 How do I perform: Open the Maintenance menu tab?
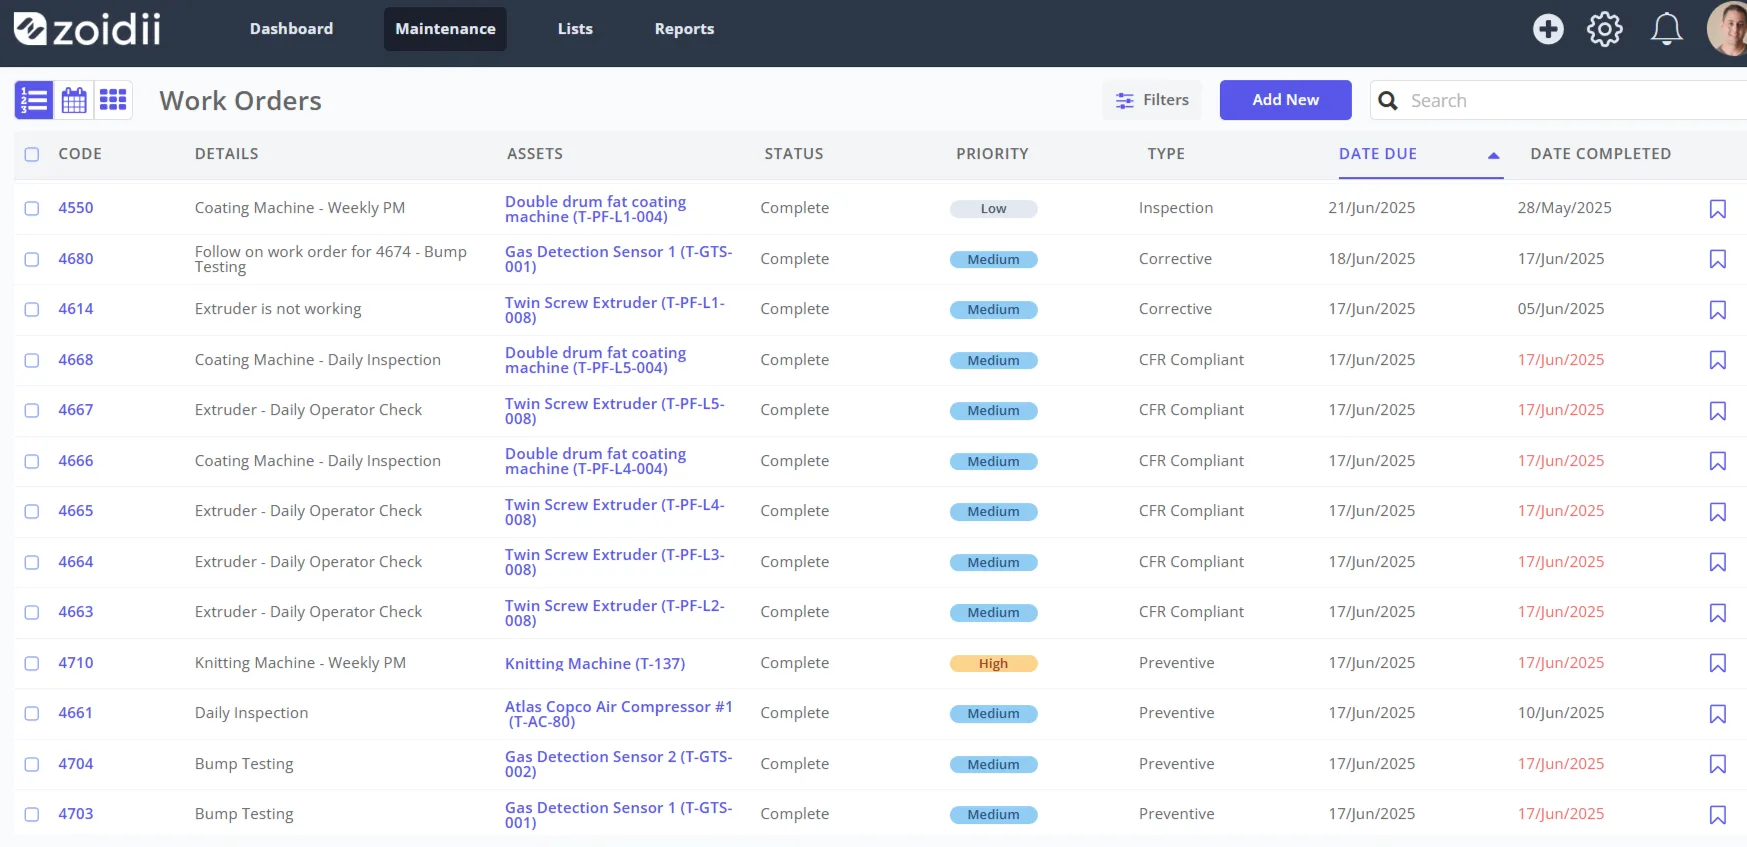click(445, 29)
